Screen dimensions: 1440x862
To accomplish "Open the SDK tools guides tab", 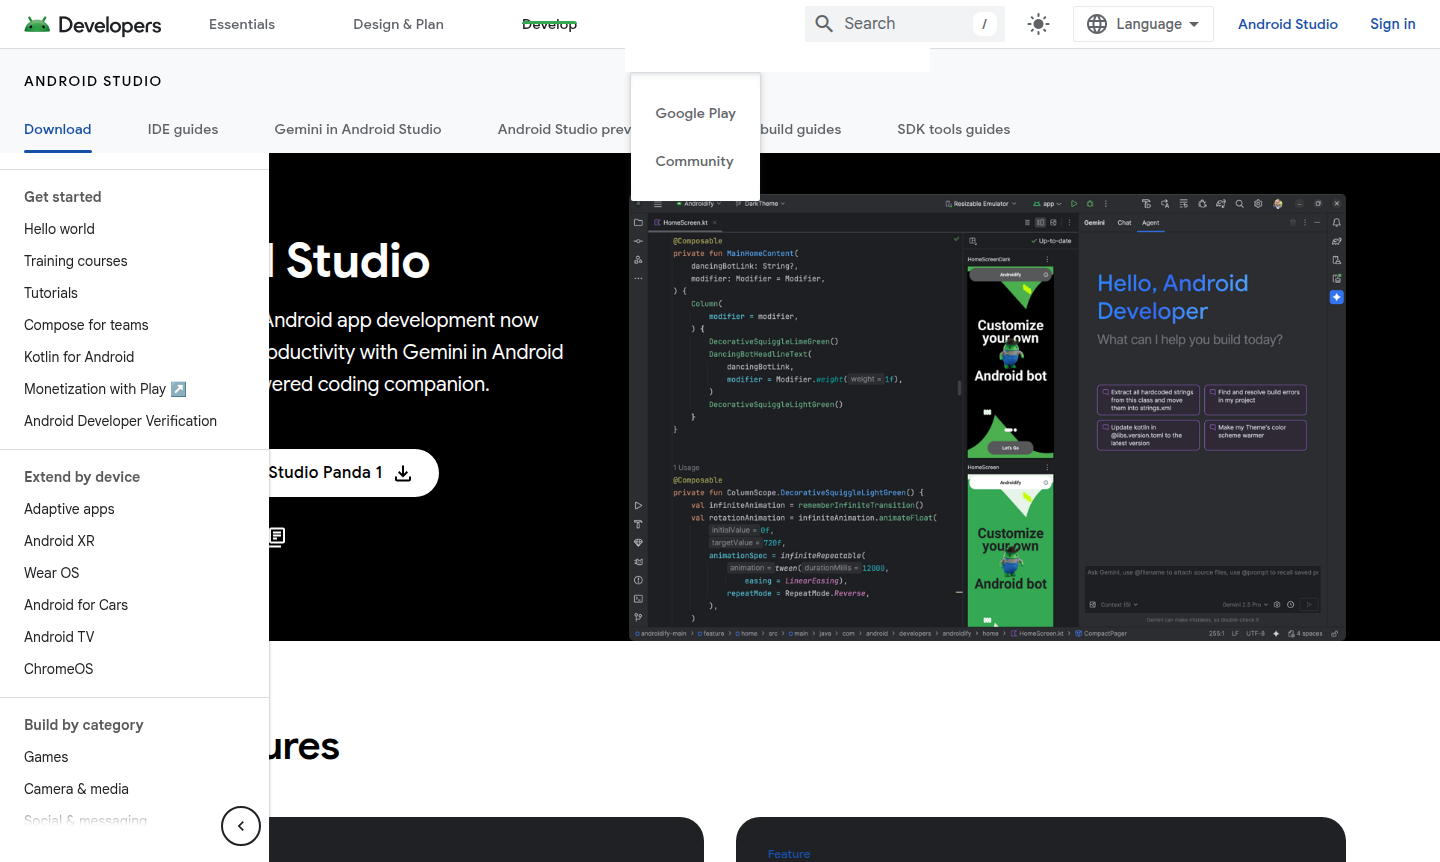I will pos(953,129).
